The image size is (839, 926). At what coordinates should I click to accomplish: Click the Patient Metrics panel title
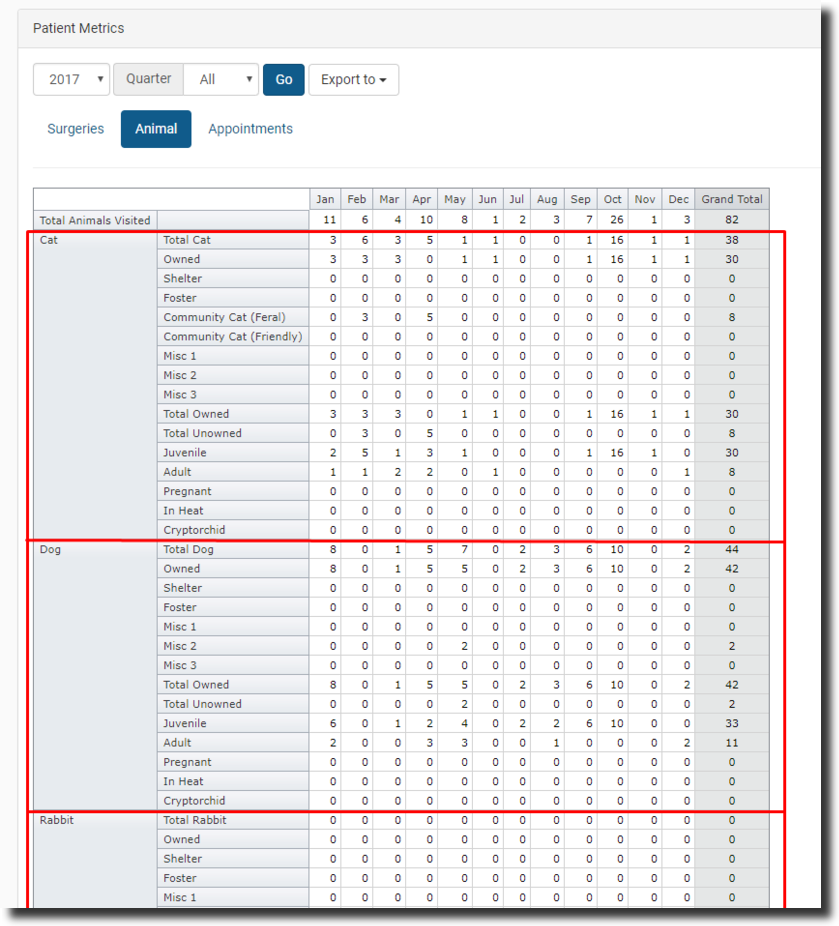79,28
